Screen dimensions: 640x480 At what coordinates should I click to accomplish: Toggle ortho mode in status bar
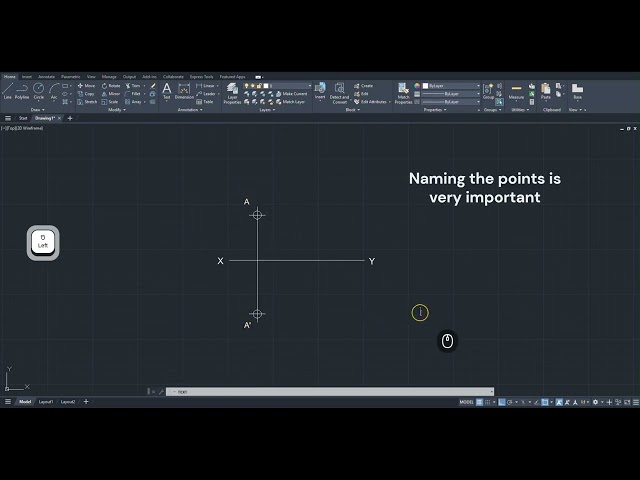[x=502, y=402]
